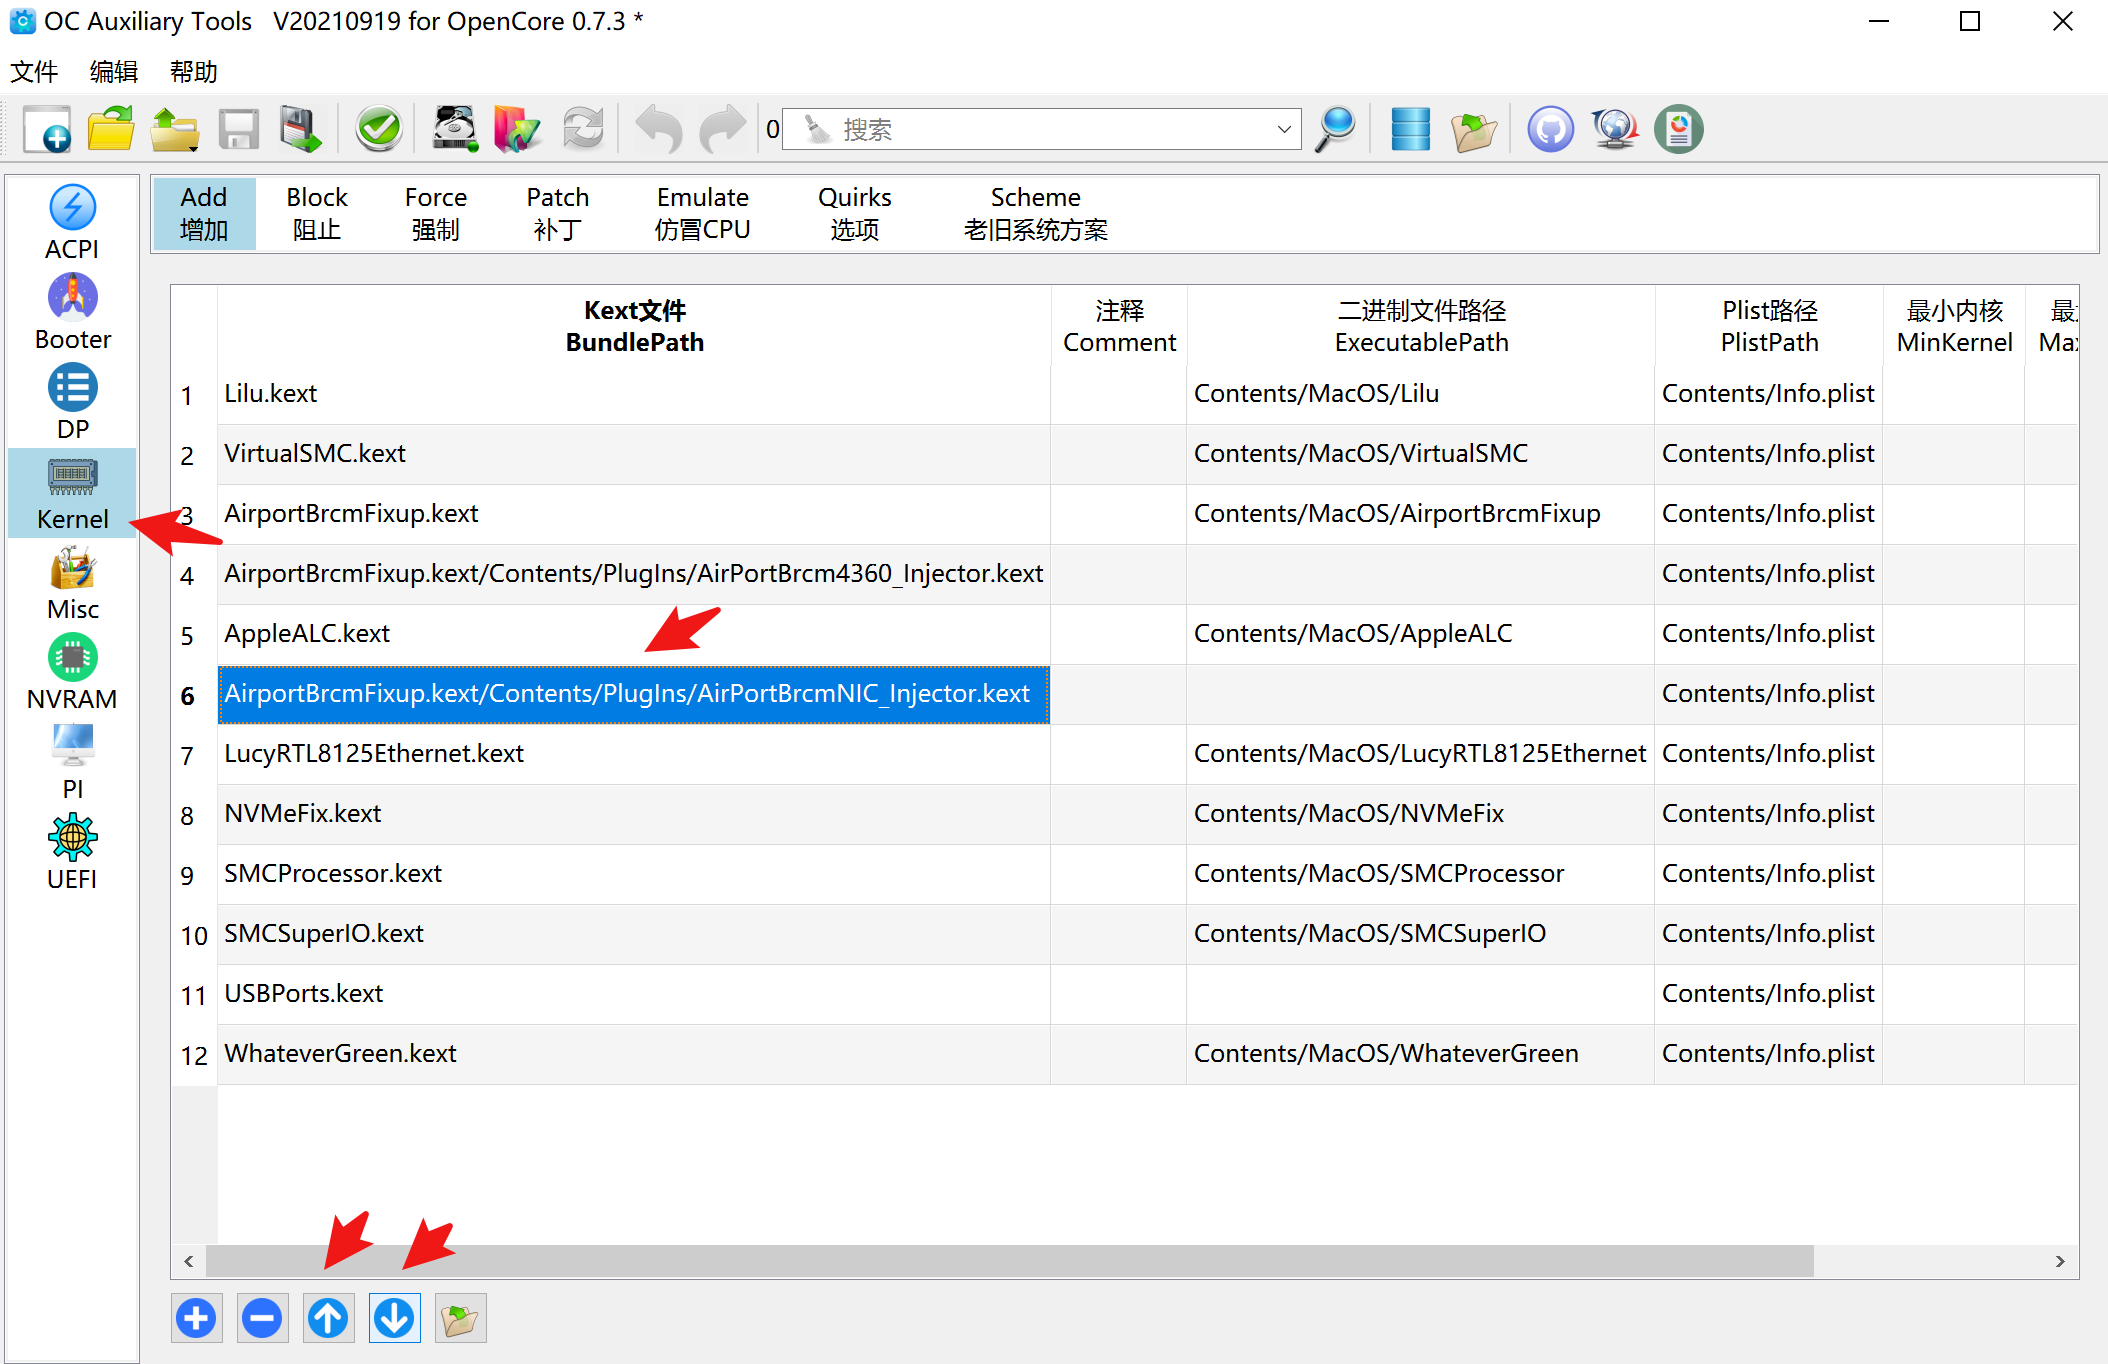The width and height of the screenshot is (2108, 1364).
Task: Open the mount ESP disk icon
Action: pos(455,129)
